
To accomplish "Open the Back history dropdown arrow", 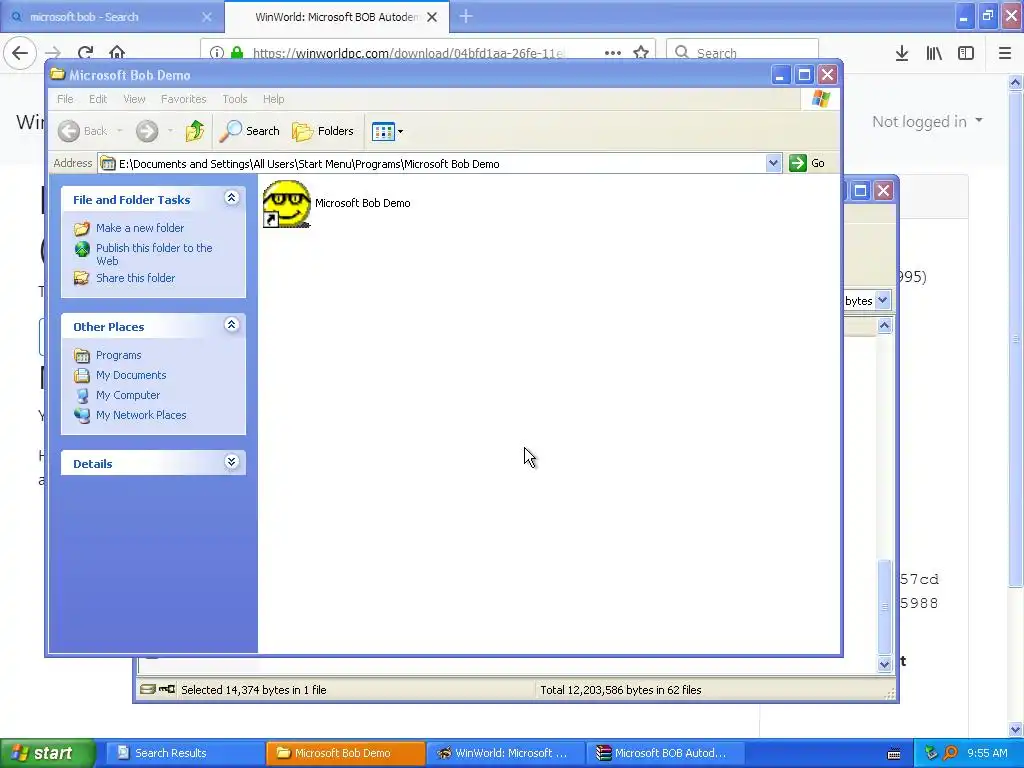I will coord(120,131).
